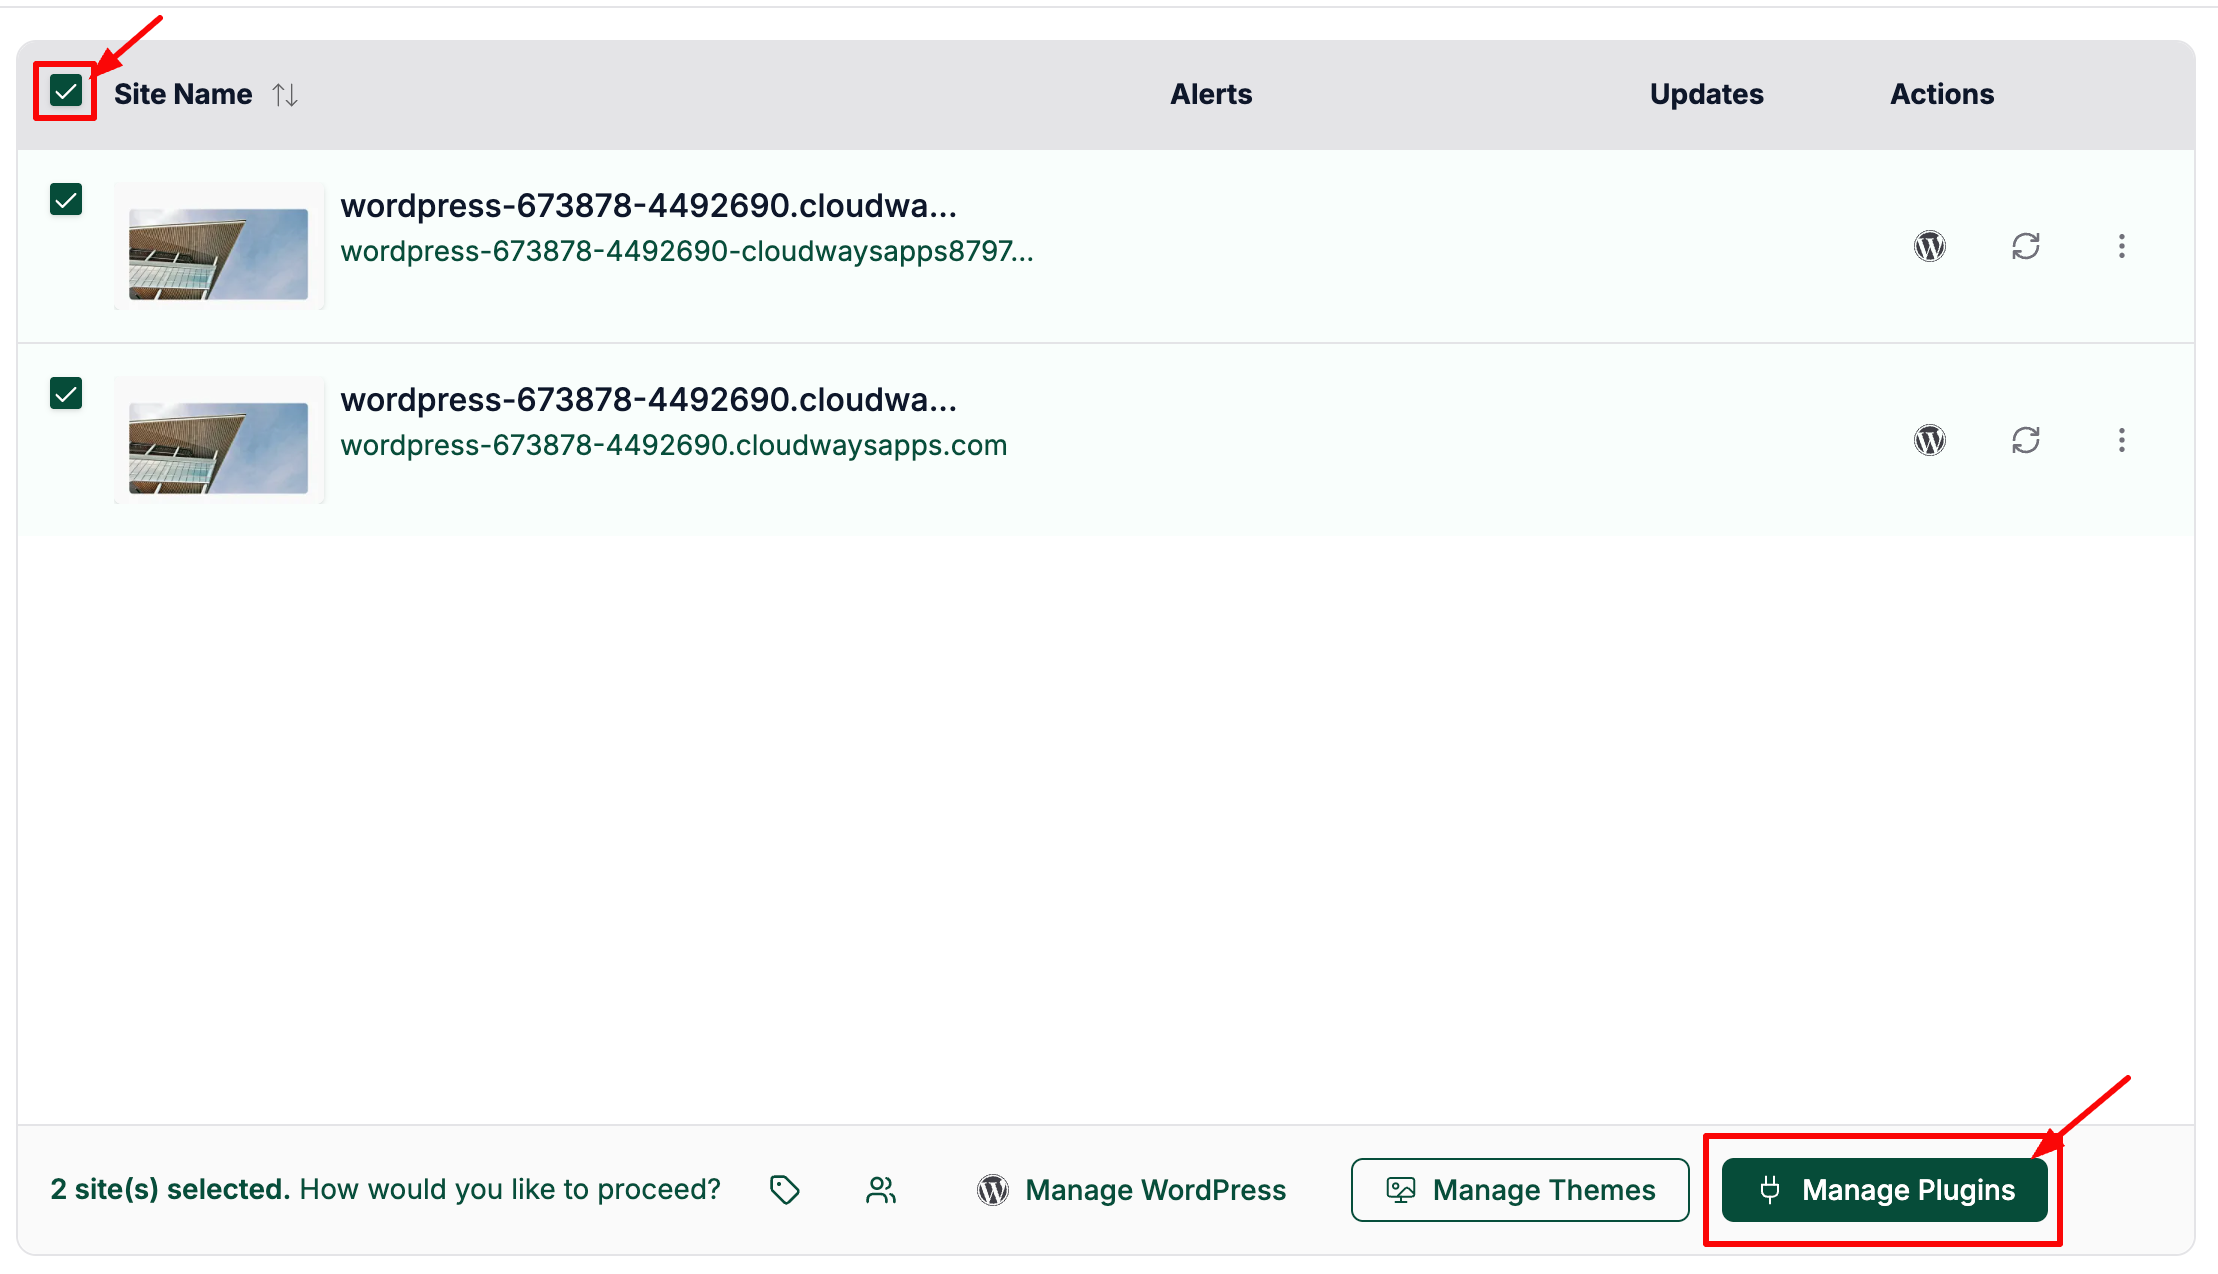
Task: Click the users icon in bottom bar
Action: pyautogui.click(x=881, y=1190)
